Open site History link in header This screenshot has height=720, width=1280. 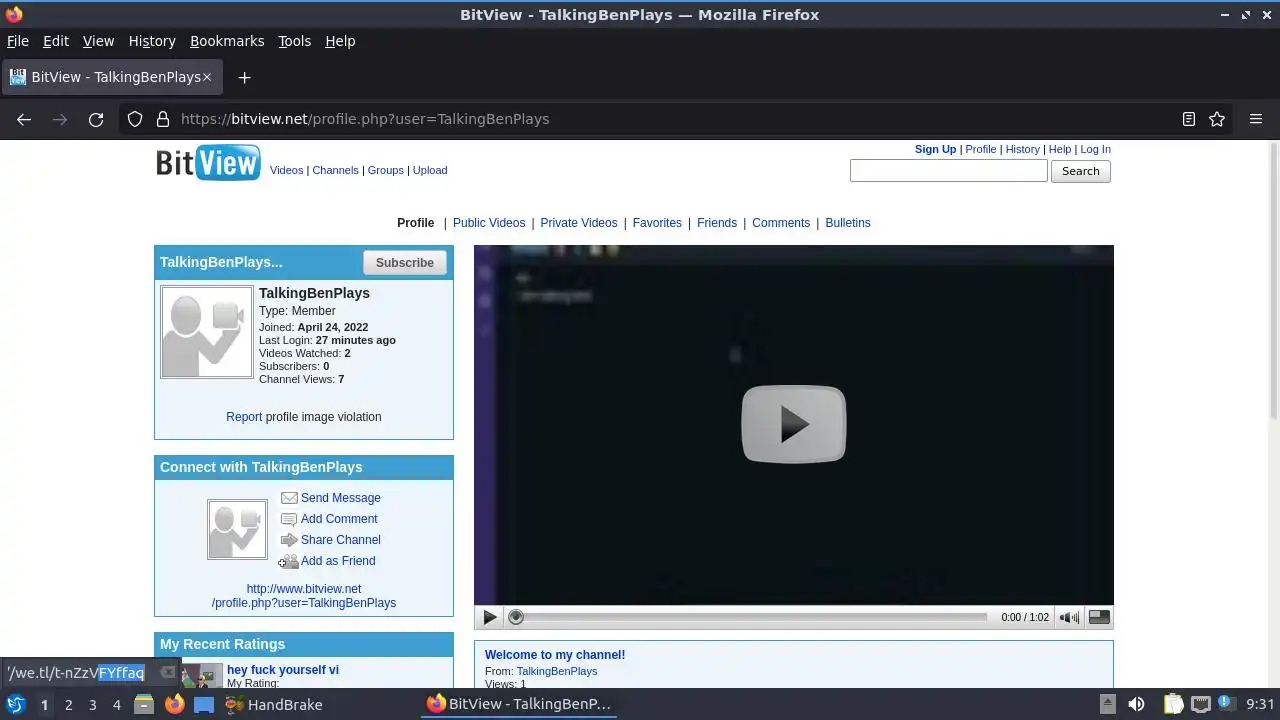[x=1022, y=149]
